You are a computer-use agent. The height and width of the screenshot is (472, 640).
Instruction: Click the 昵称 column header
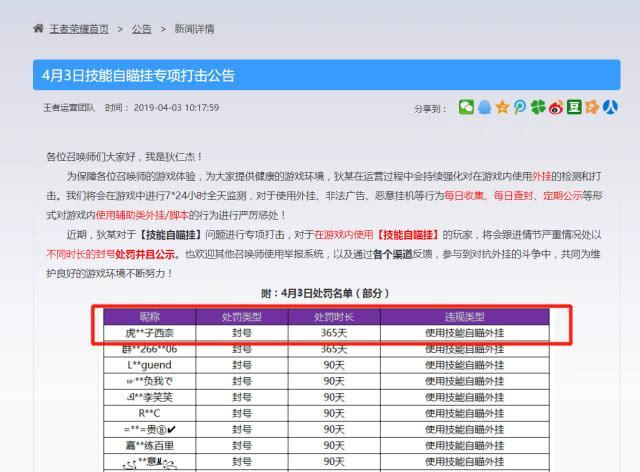click(150, 317)
